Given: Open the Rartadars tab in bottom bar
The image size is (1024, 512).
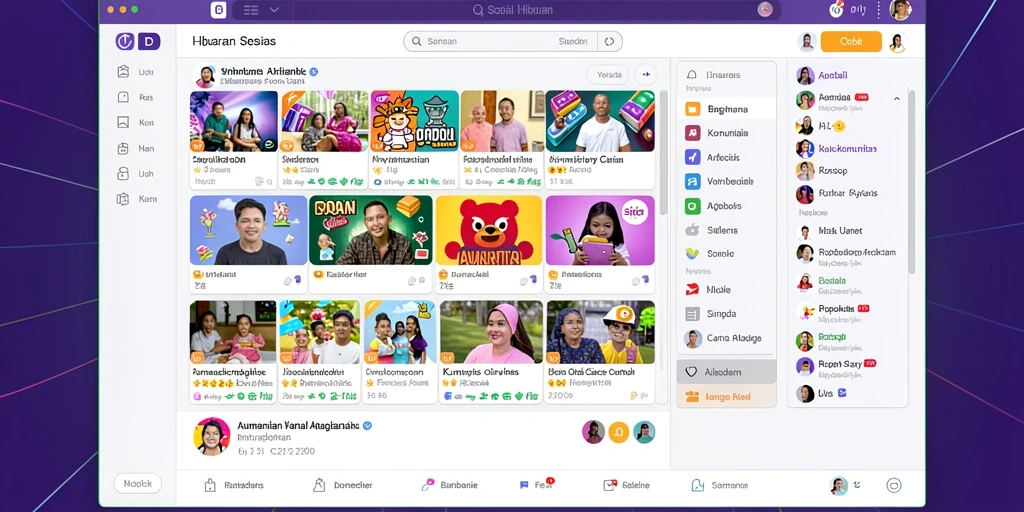Looking at the screenshot, I should pyautogui.click(x=234, y=485).
